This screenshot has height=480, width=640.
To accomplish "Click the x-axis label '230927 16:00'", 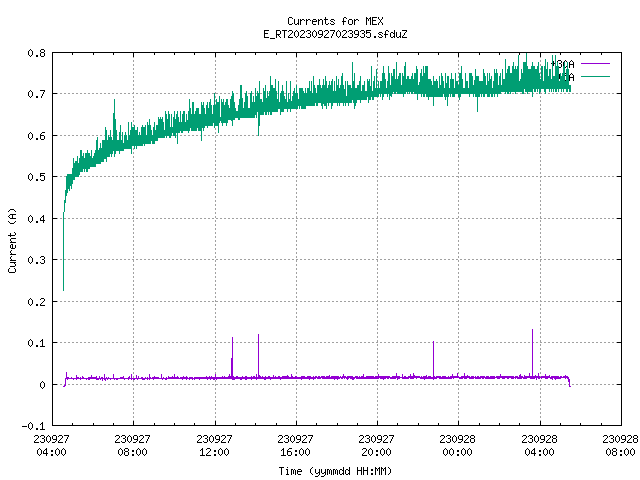I will tap(295, 446).
